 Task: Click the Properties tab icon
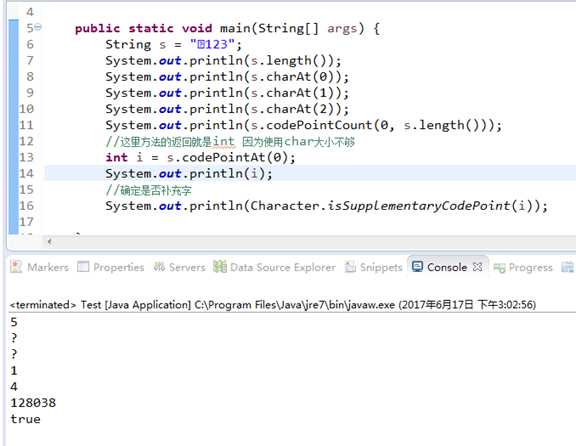pos(83,266)
